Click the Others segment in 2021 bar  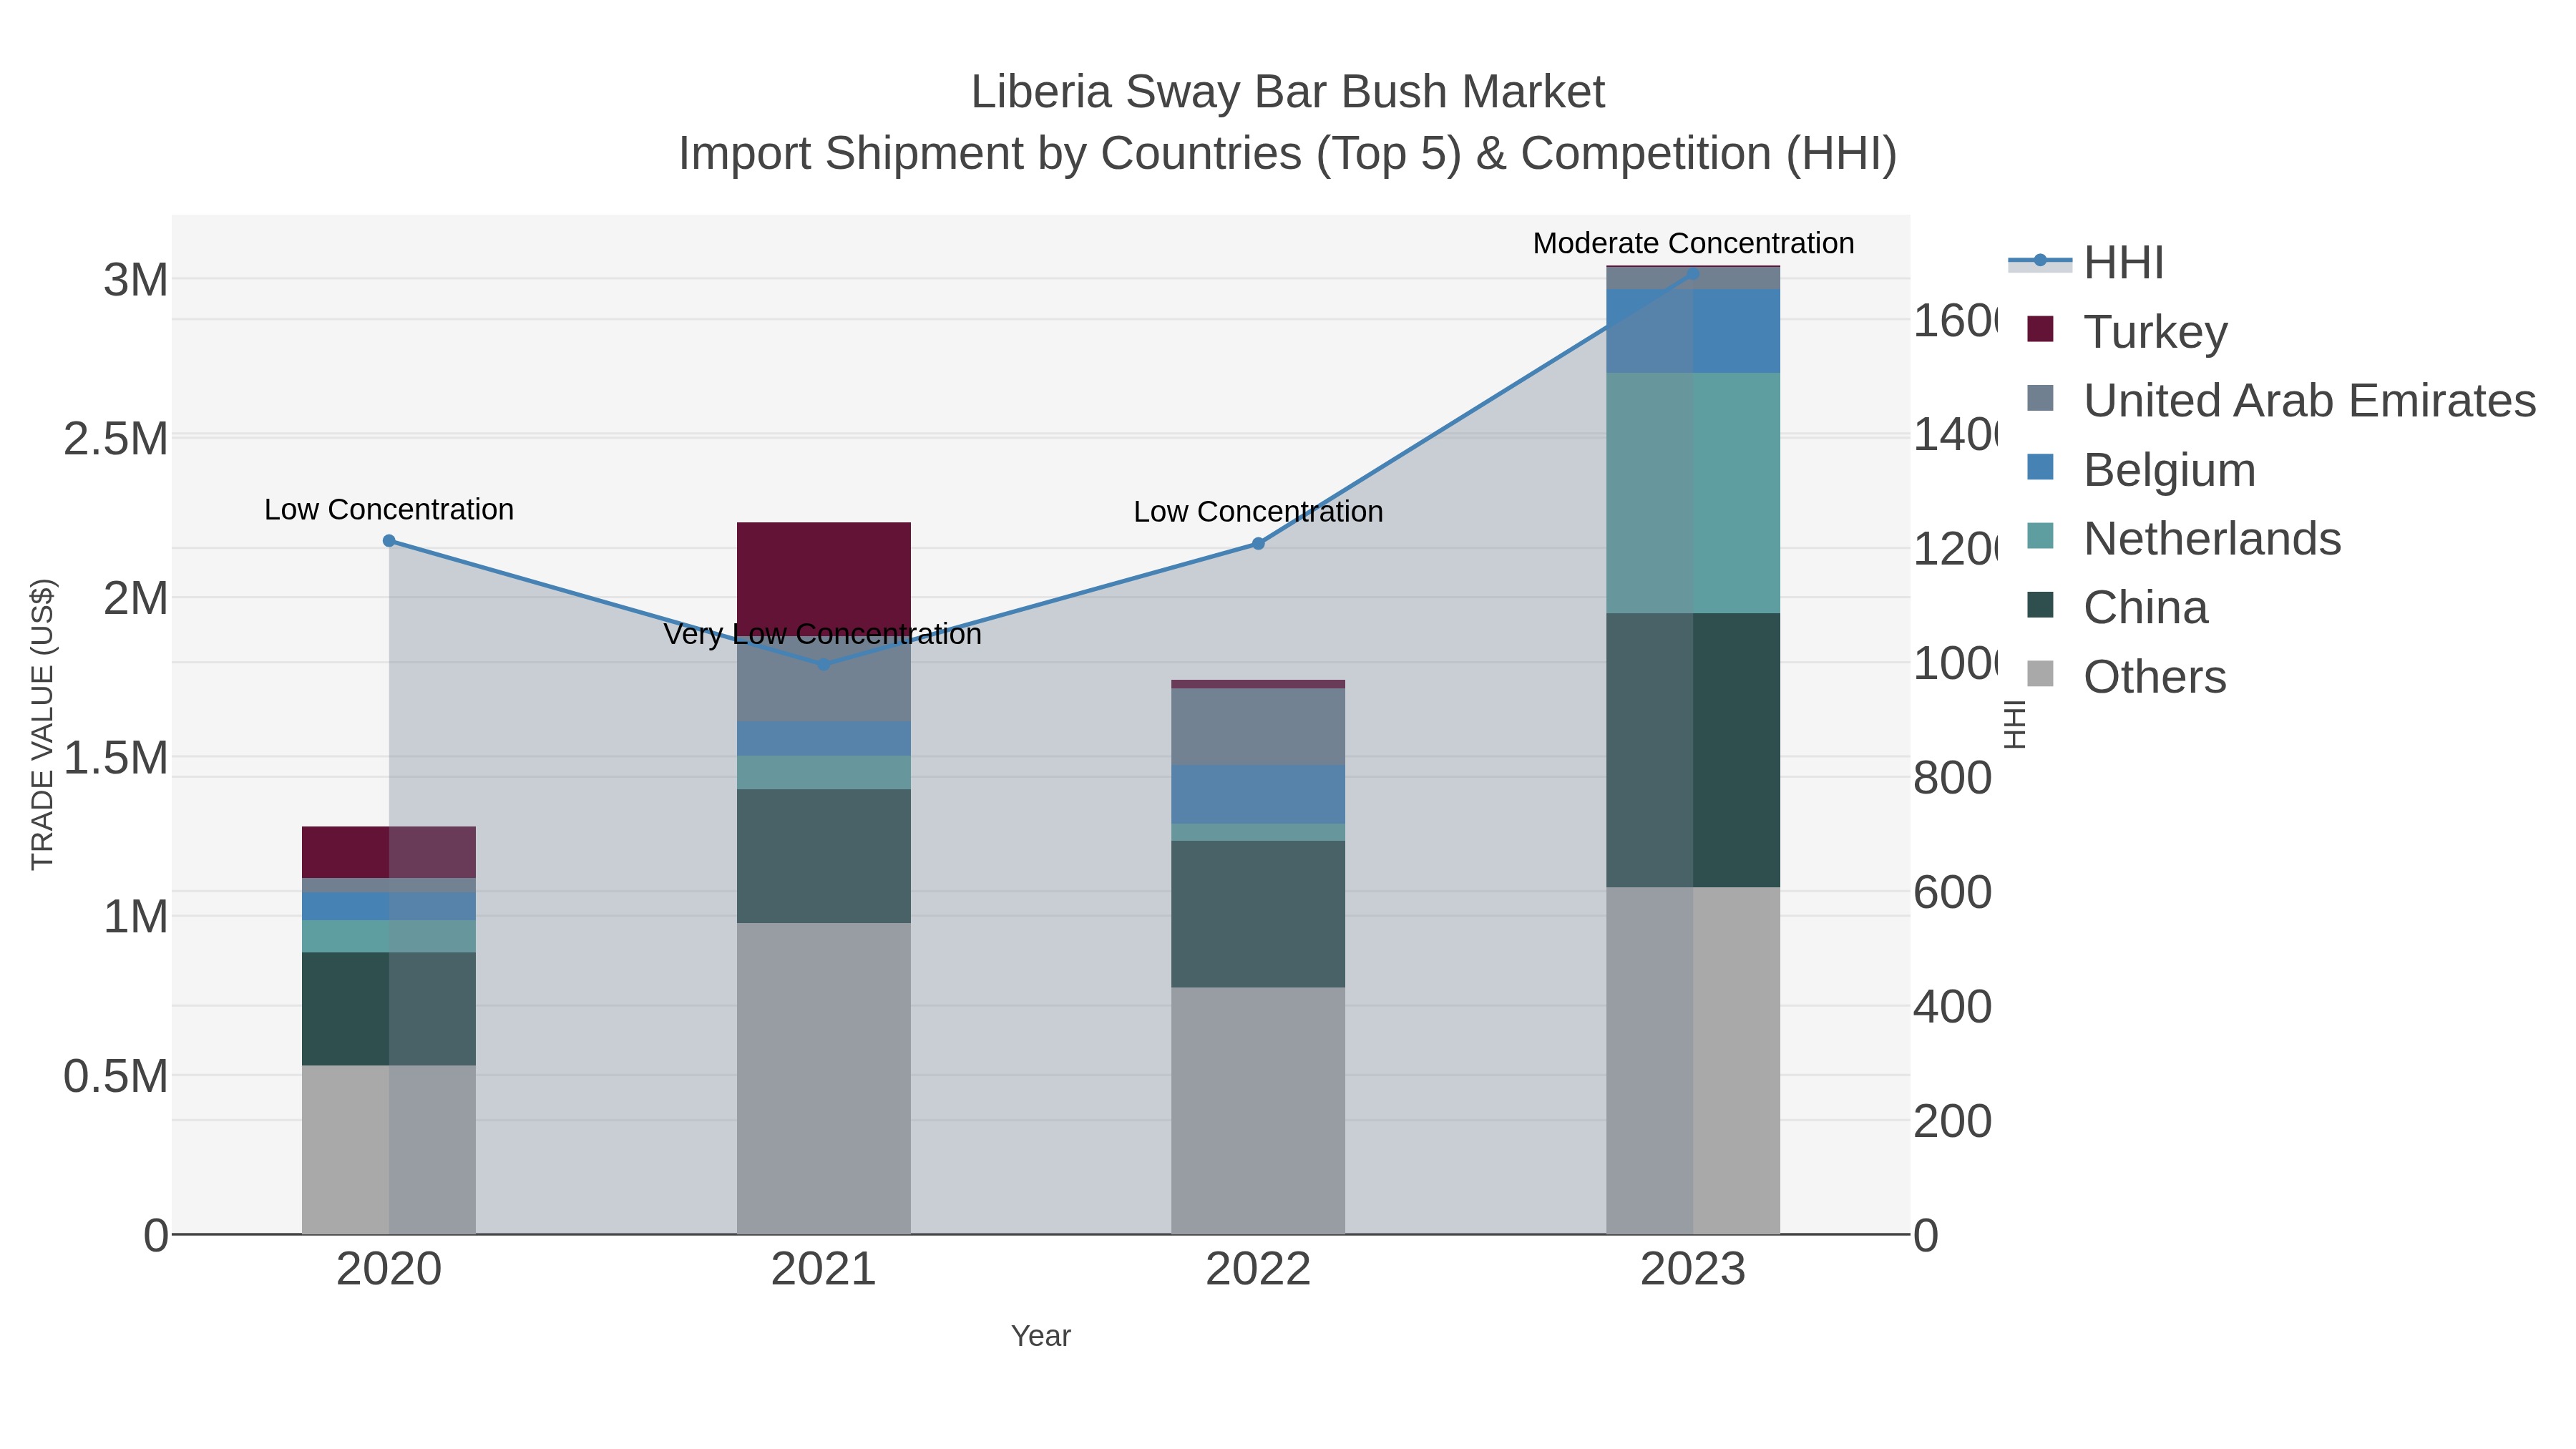824,1078
